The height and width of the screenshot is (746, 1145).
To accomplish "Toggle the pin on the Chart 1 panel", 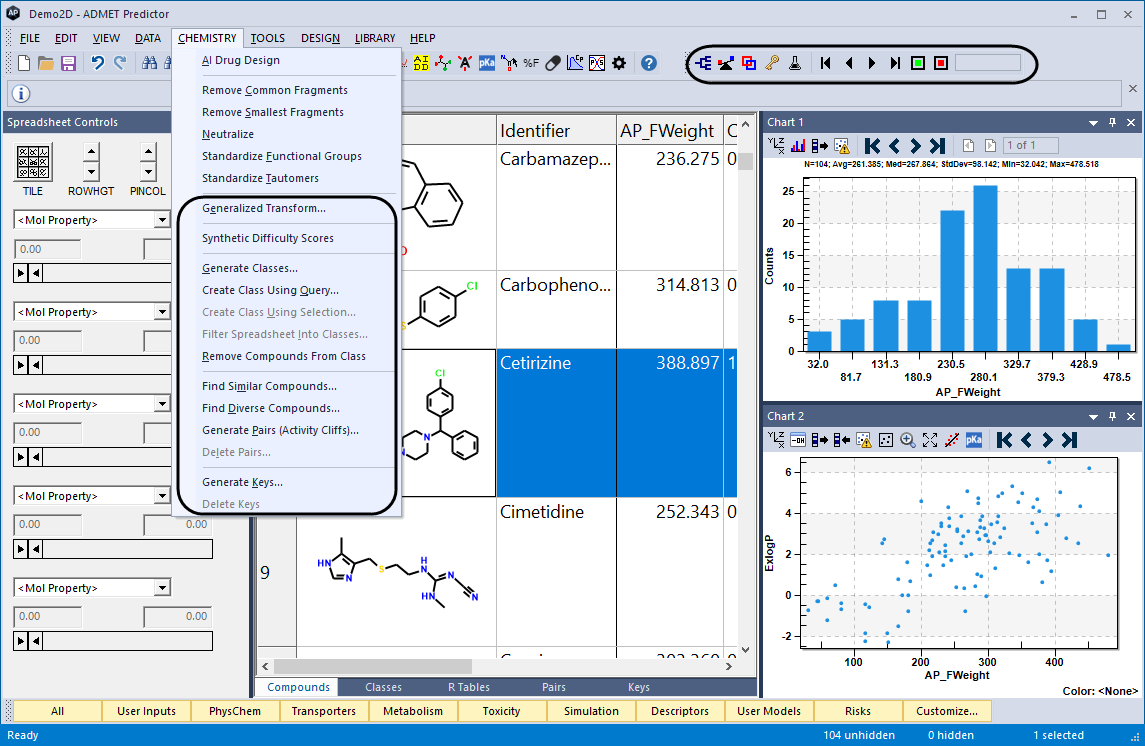I will (1112, 123).
